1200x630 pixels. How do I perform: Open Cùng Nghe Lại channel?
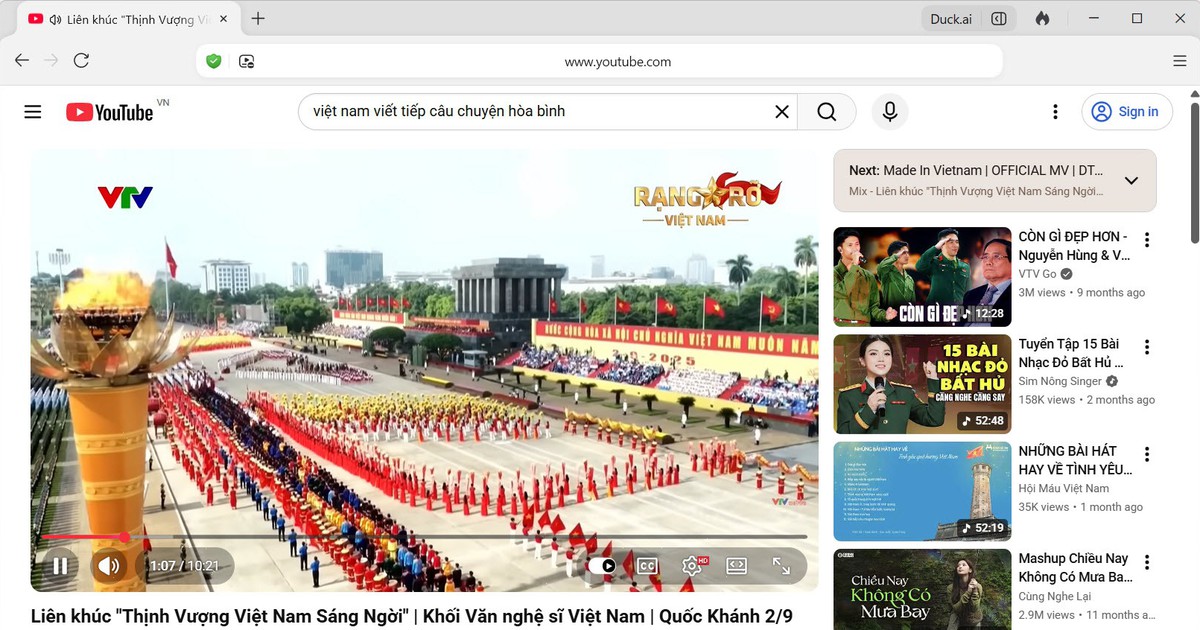pyautogui.click(x=1055, y=596)
